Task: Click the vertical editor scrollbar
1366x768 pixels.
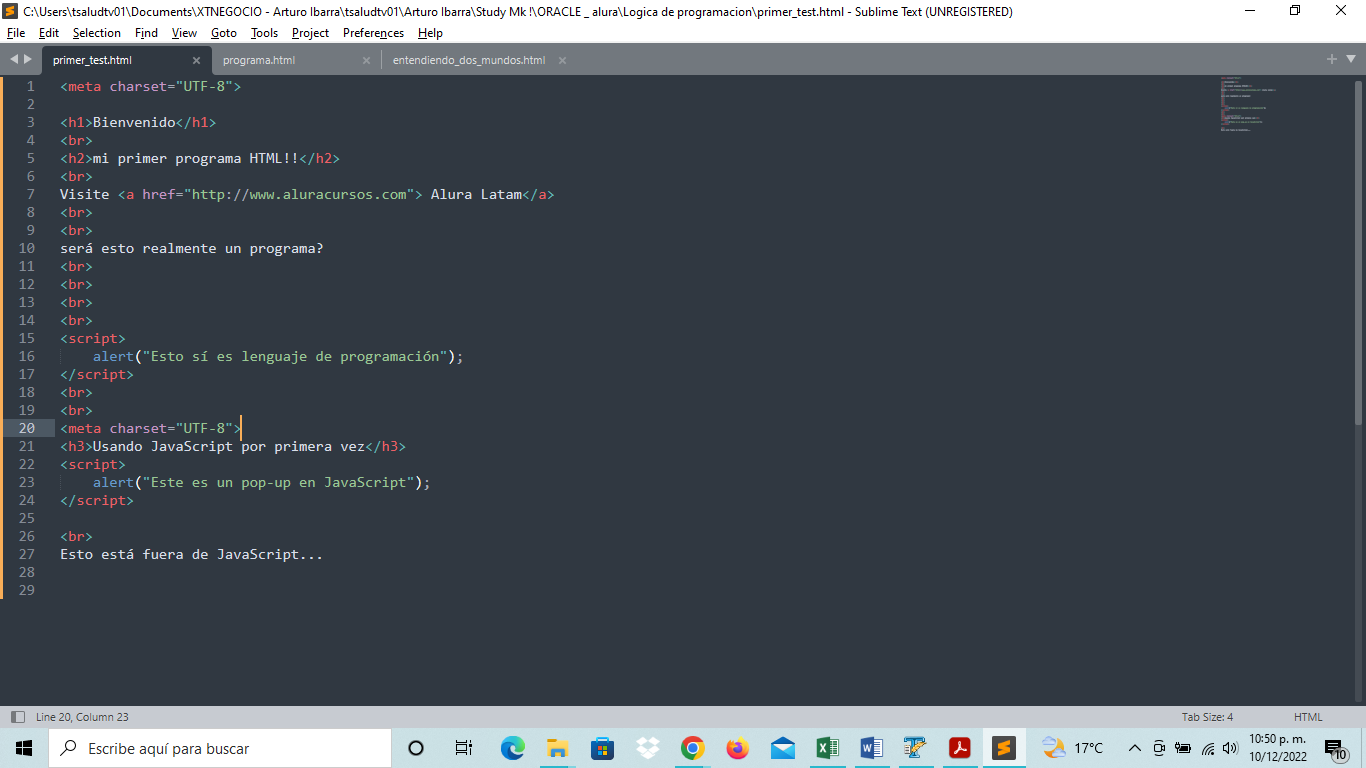Action: (x=1359, y=253)
